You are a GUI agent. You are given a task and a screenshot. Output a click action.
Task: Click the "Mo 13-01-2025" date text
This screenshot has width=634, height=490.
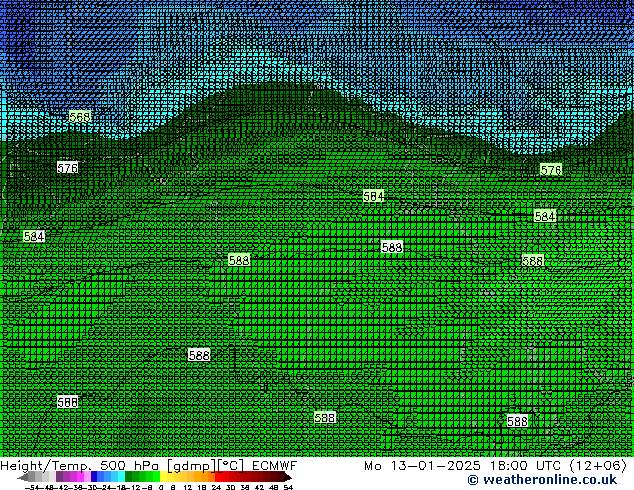tap(422, 466)
